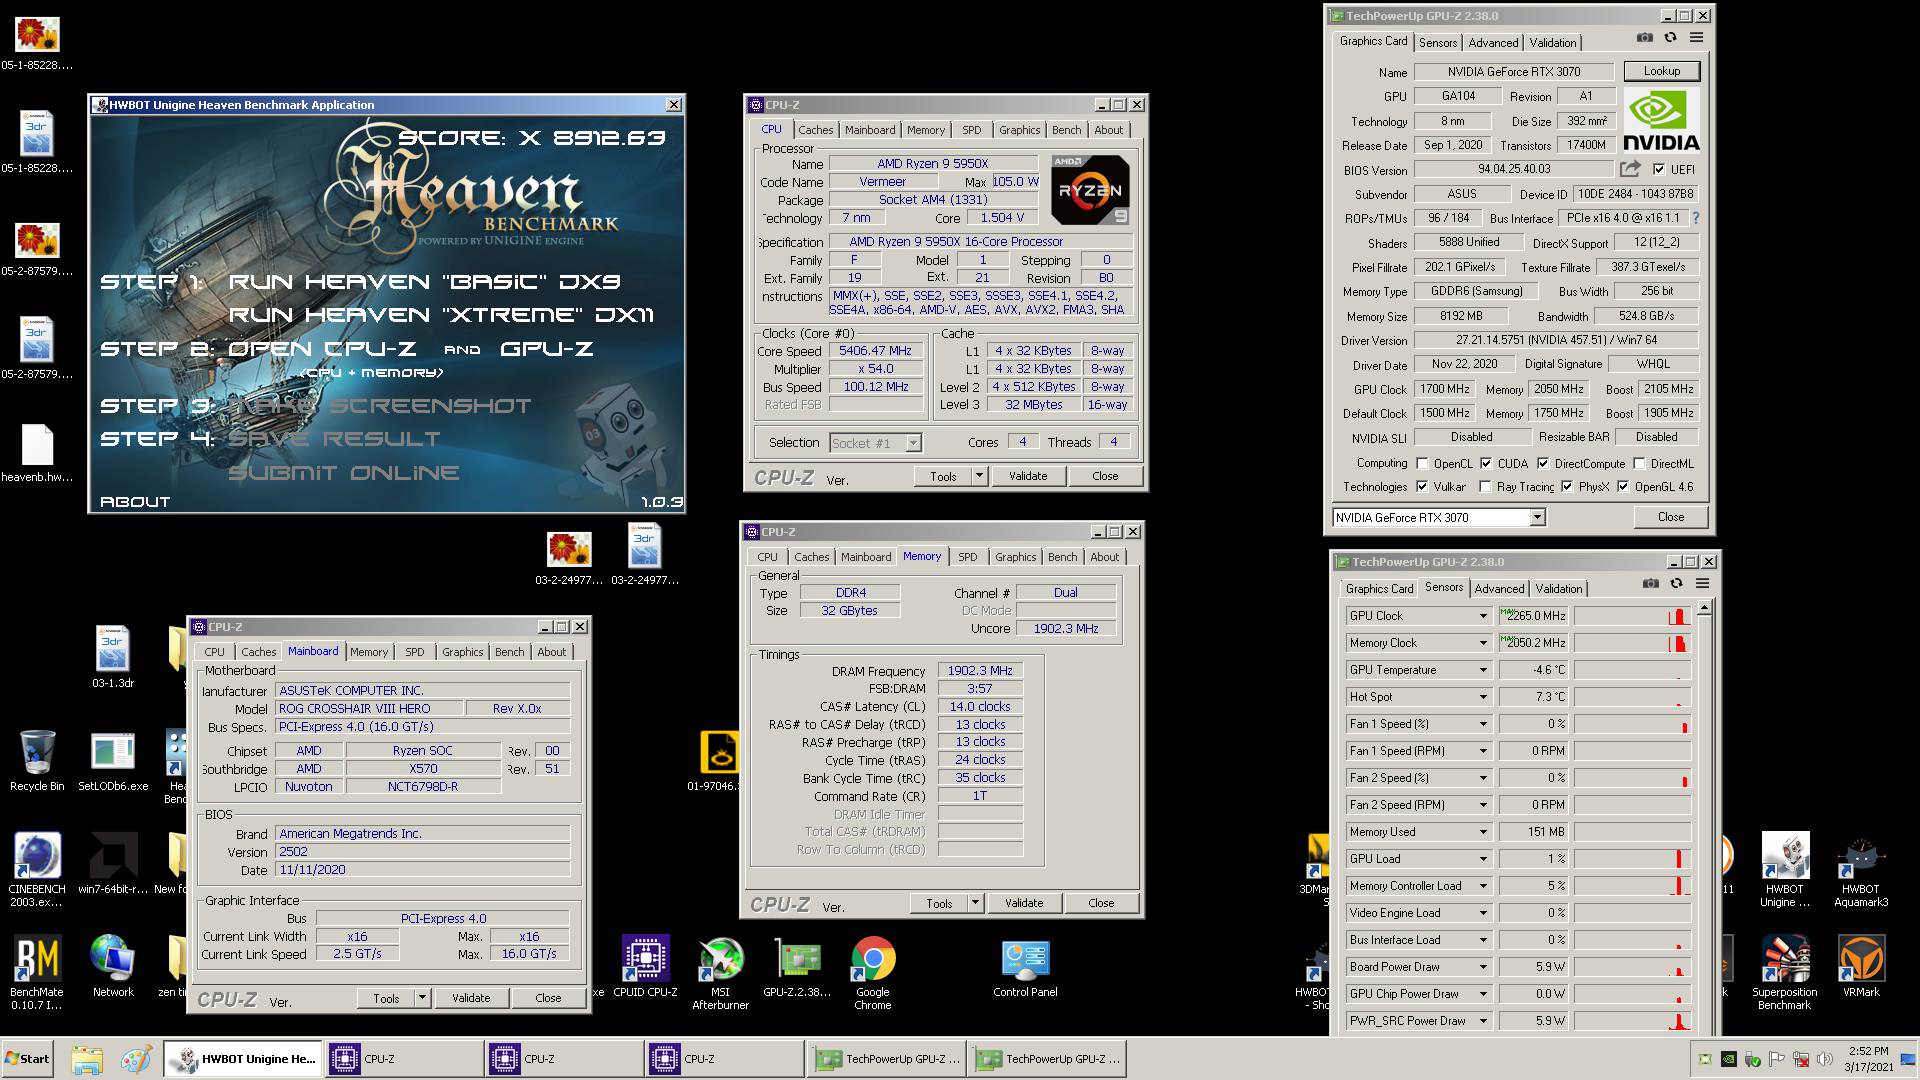The image size is (1920, 1080).
Task: Open Superposition Benchmark desktop shortcut
Action: point(1785,973)
